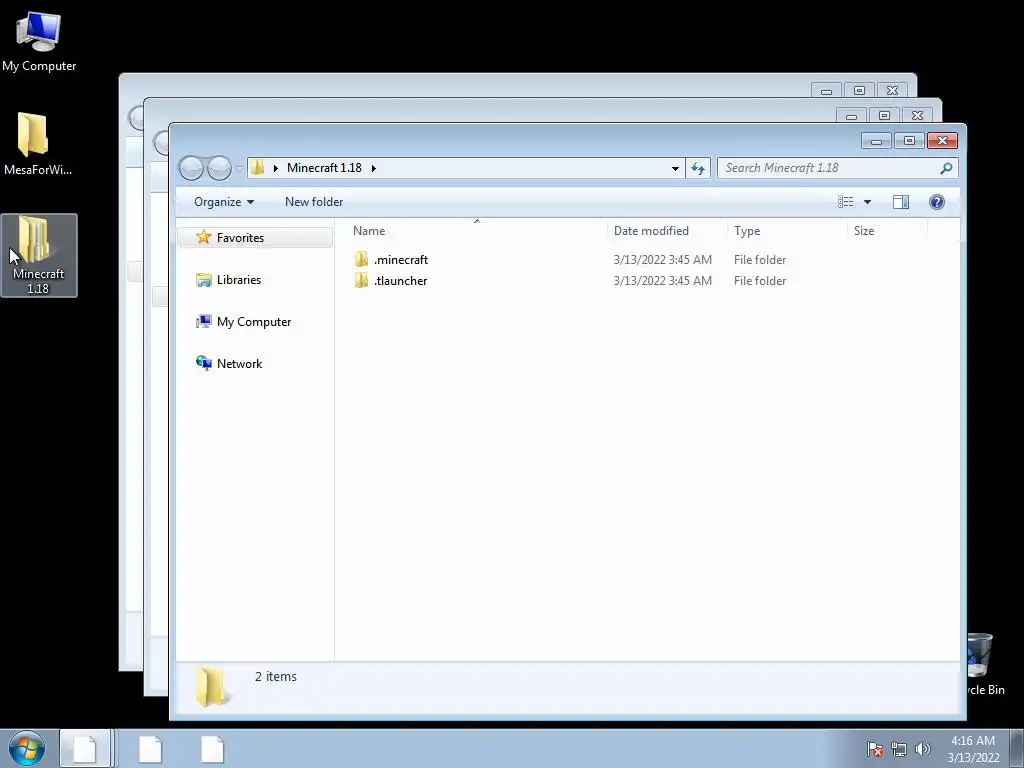Click the first taskbar window button
The image size is (1024, 768).
[x=85, y=748]
